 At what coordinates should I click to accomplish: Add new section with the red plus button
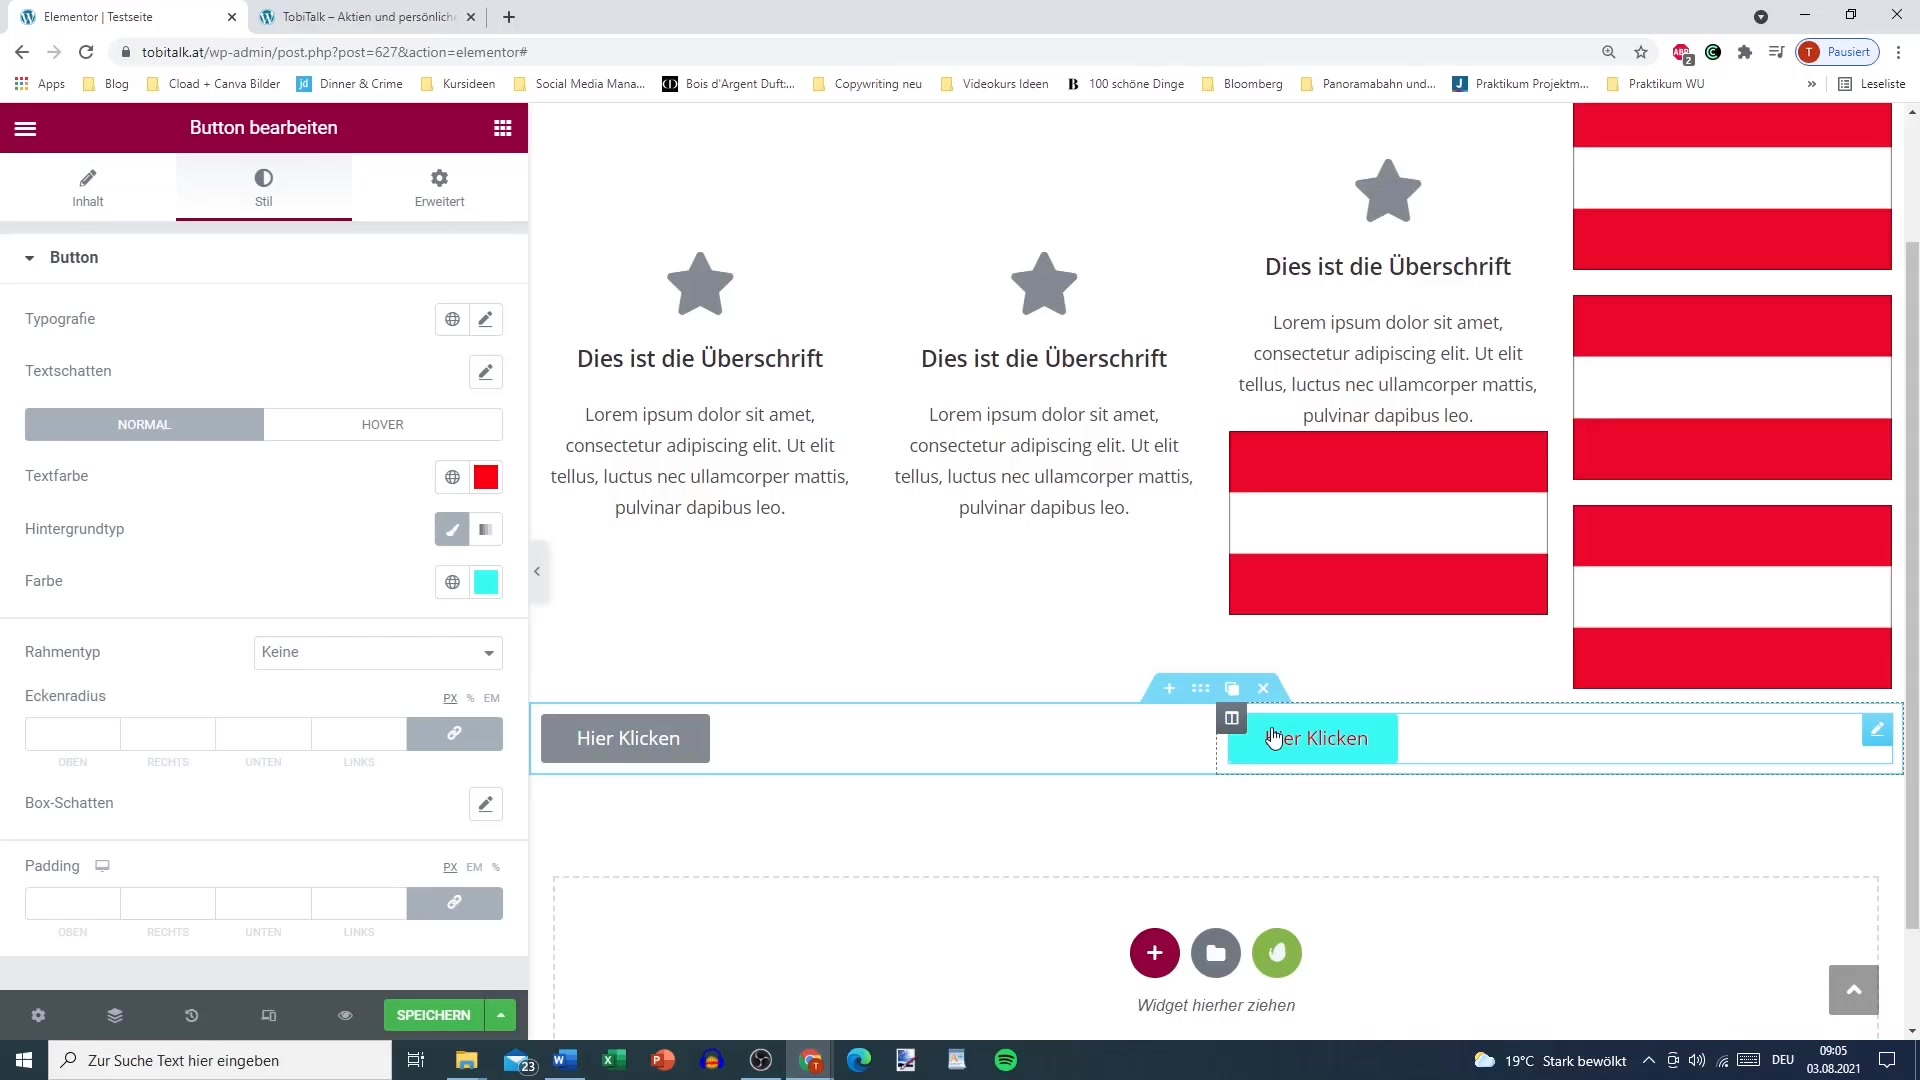pyautogui.click(x=1154, y=952)
